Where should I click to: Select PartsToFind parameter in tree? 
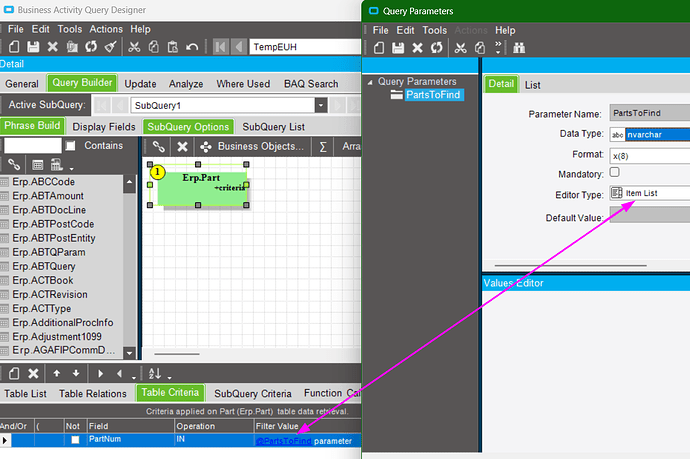pyautogui.click(x=433, y=95)
